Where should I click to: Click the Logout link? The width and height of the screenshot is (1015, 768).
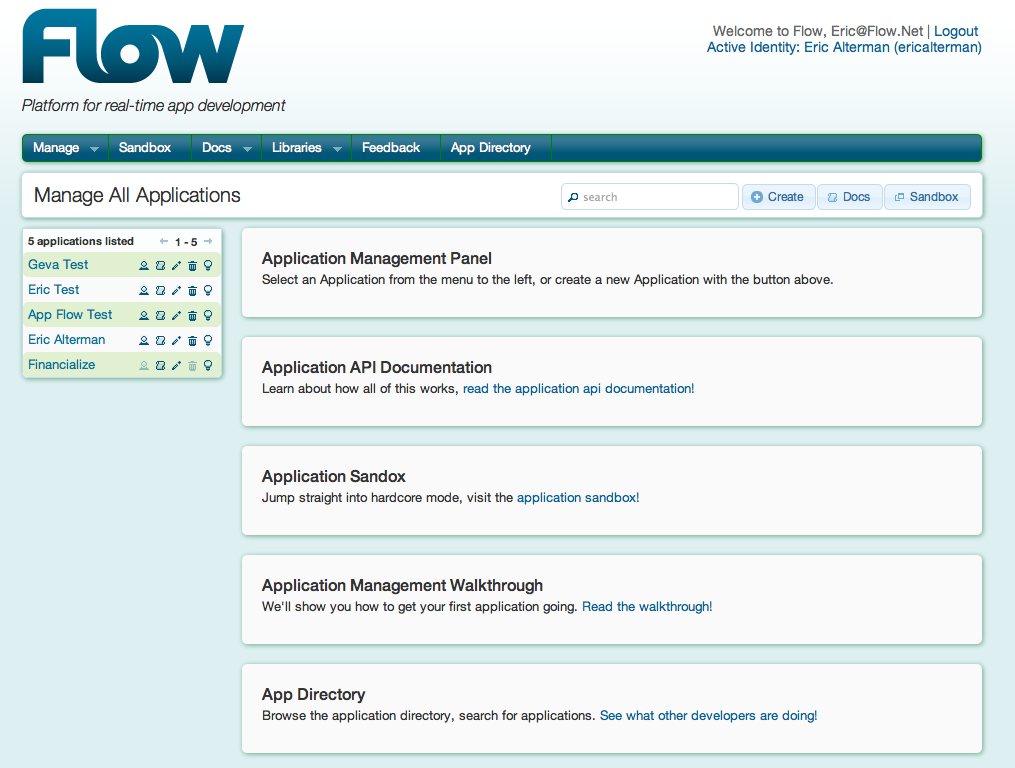955,31
